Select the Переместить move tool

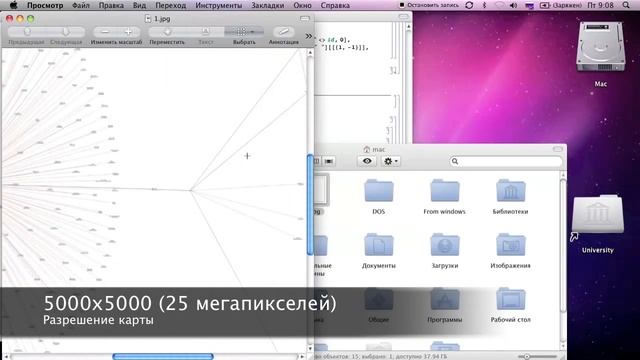pyautogui.click(x=167, y=32)
